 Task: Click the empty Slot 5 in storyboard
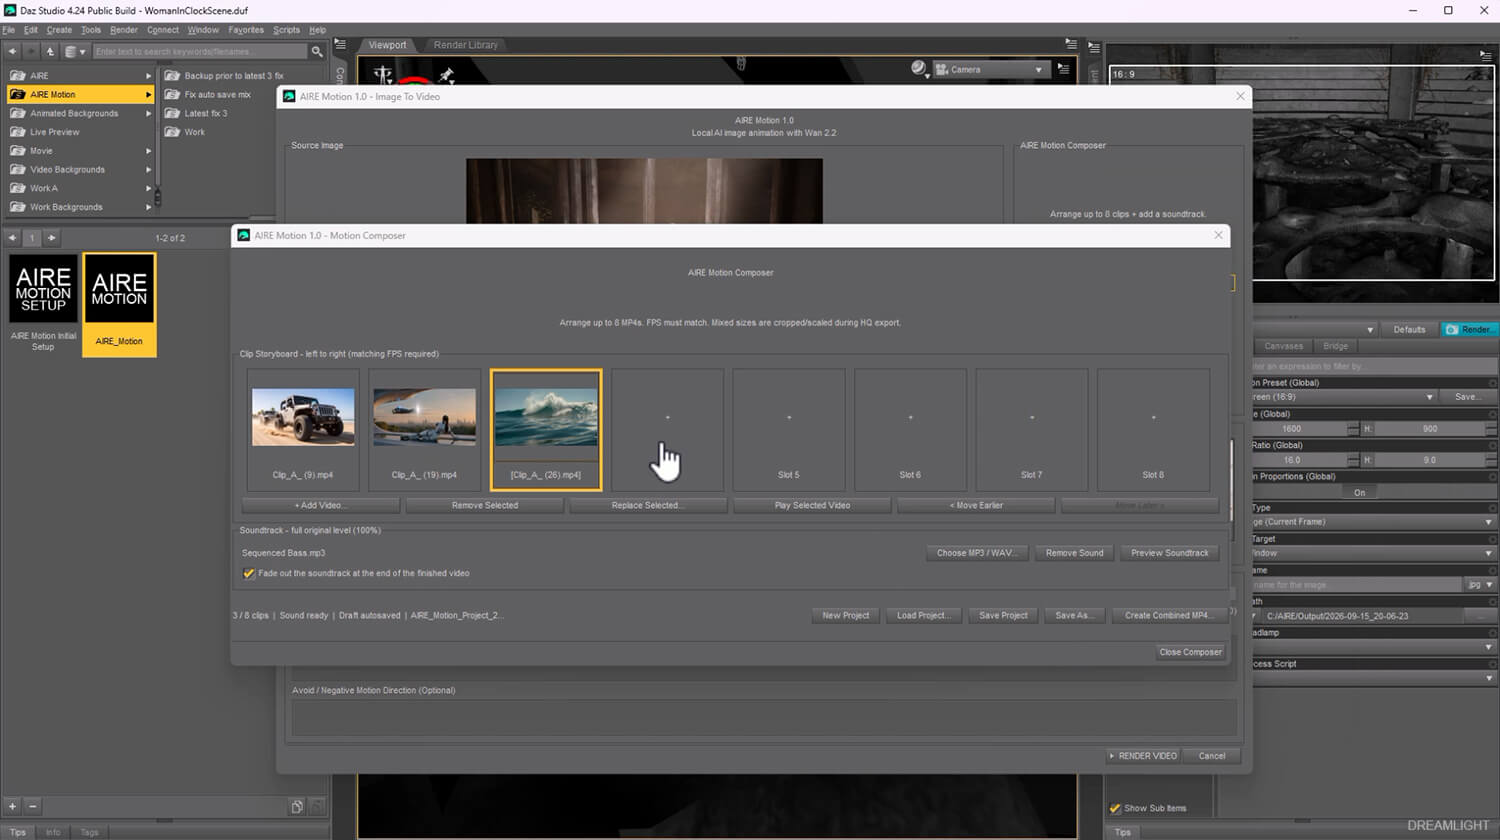tap(789, 429)
